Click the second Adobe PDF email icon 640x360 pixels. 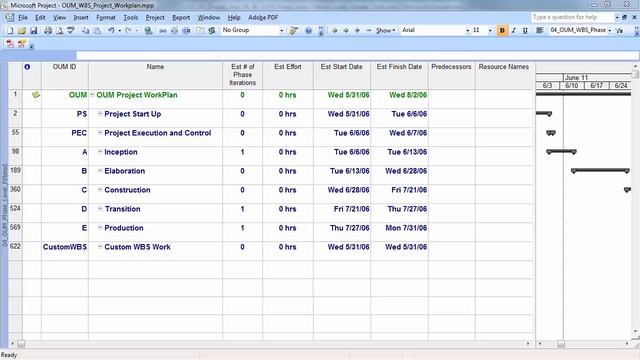pos(22,44)
